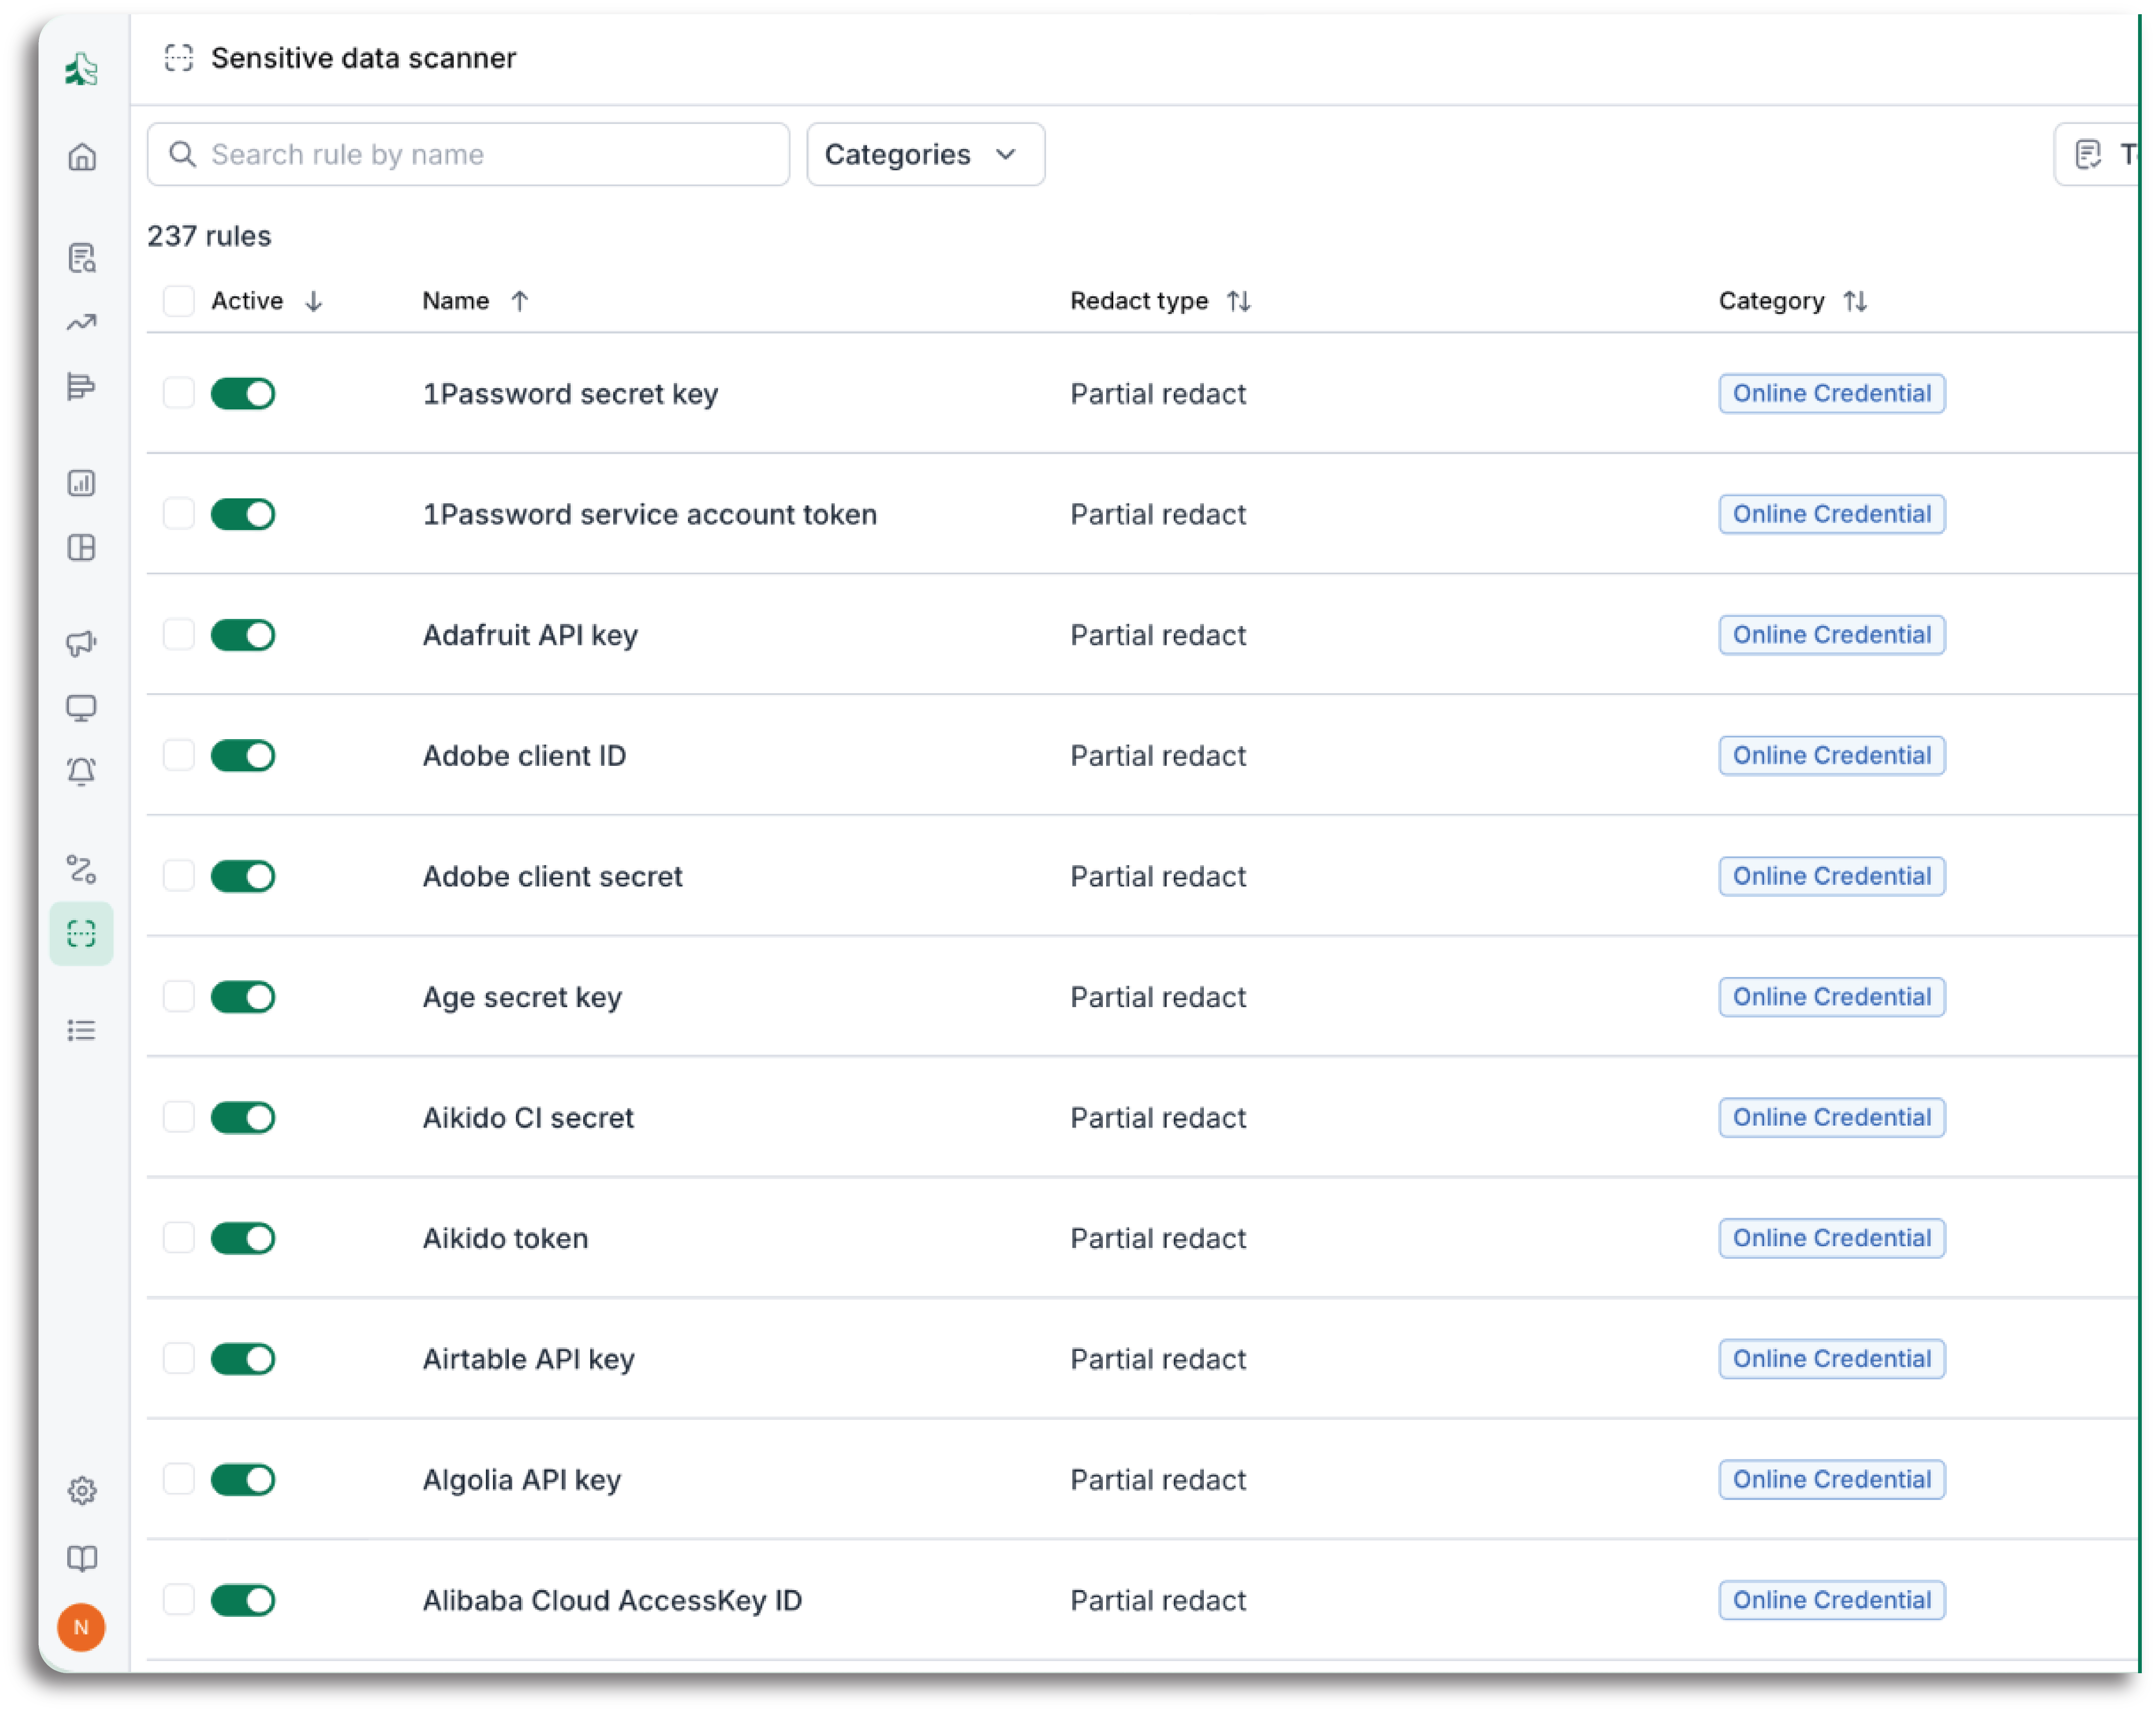Disable the Adobe client ID rule toggle
Image resolution: width=2156 pixels, height=1712 pixels.
tap(243, 755)
